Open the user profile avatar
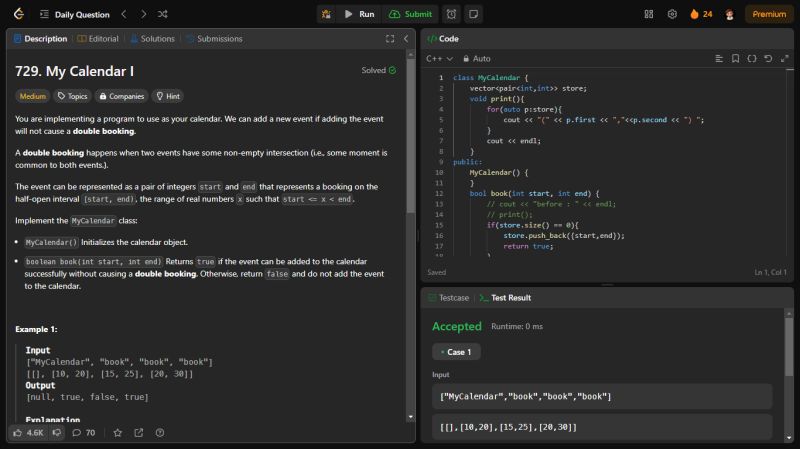The height and width of the screenshot is (449, 800). (730, 14)
